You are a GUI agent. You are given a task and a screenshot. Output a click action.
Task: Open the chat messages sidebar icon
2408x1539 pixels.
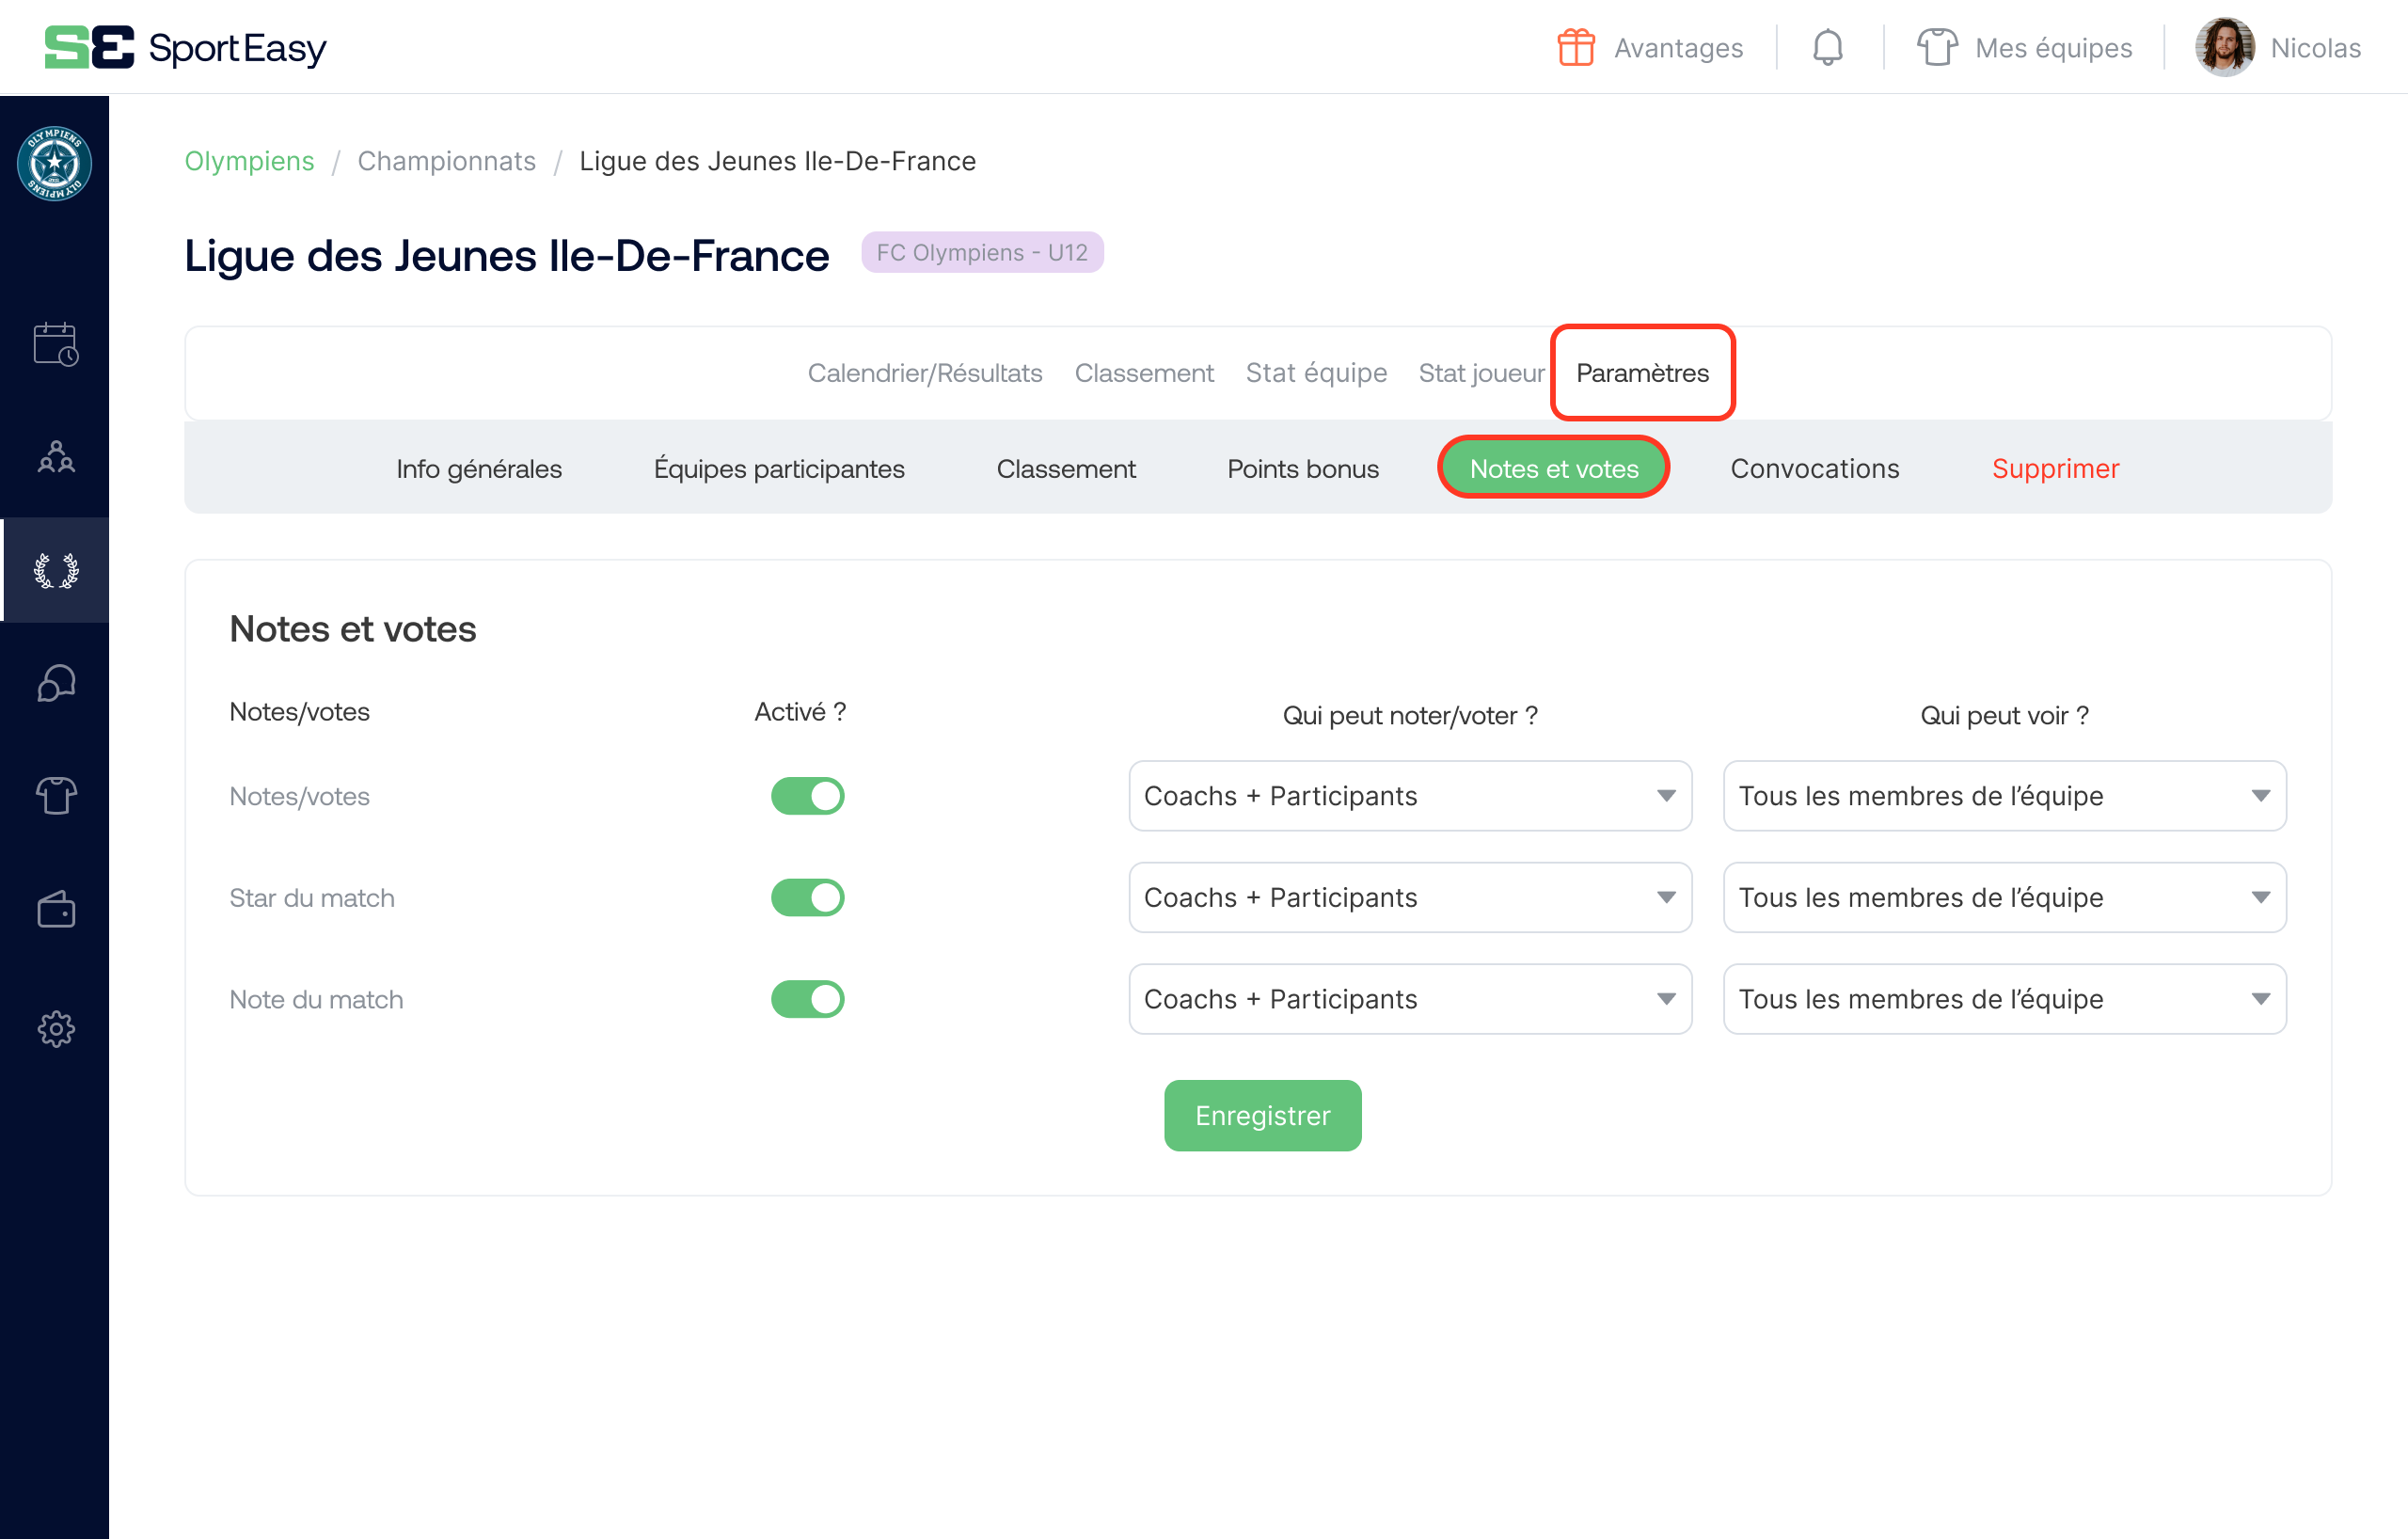[x=55, y=684]
